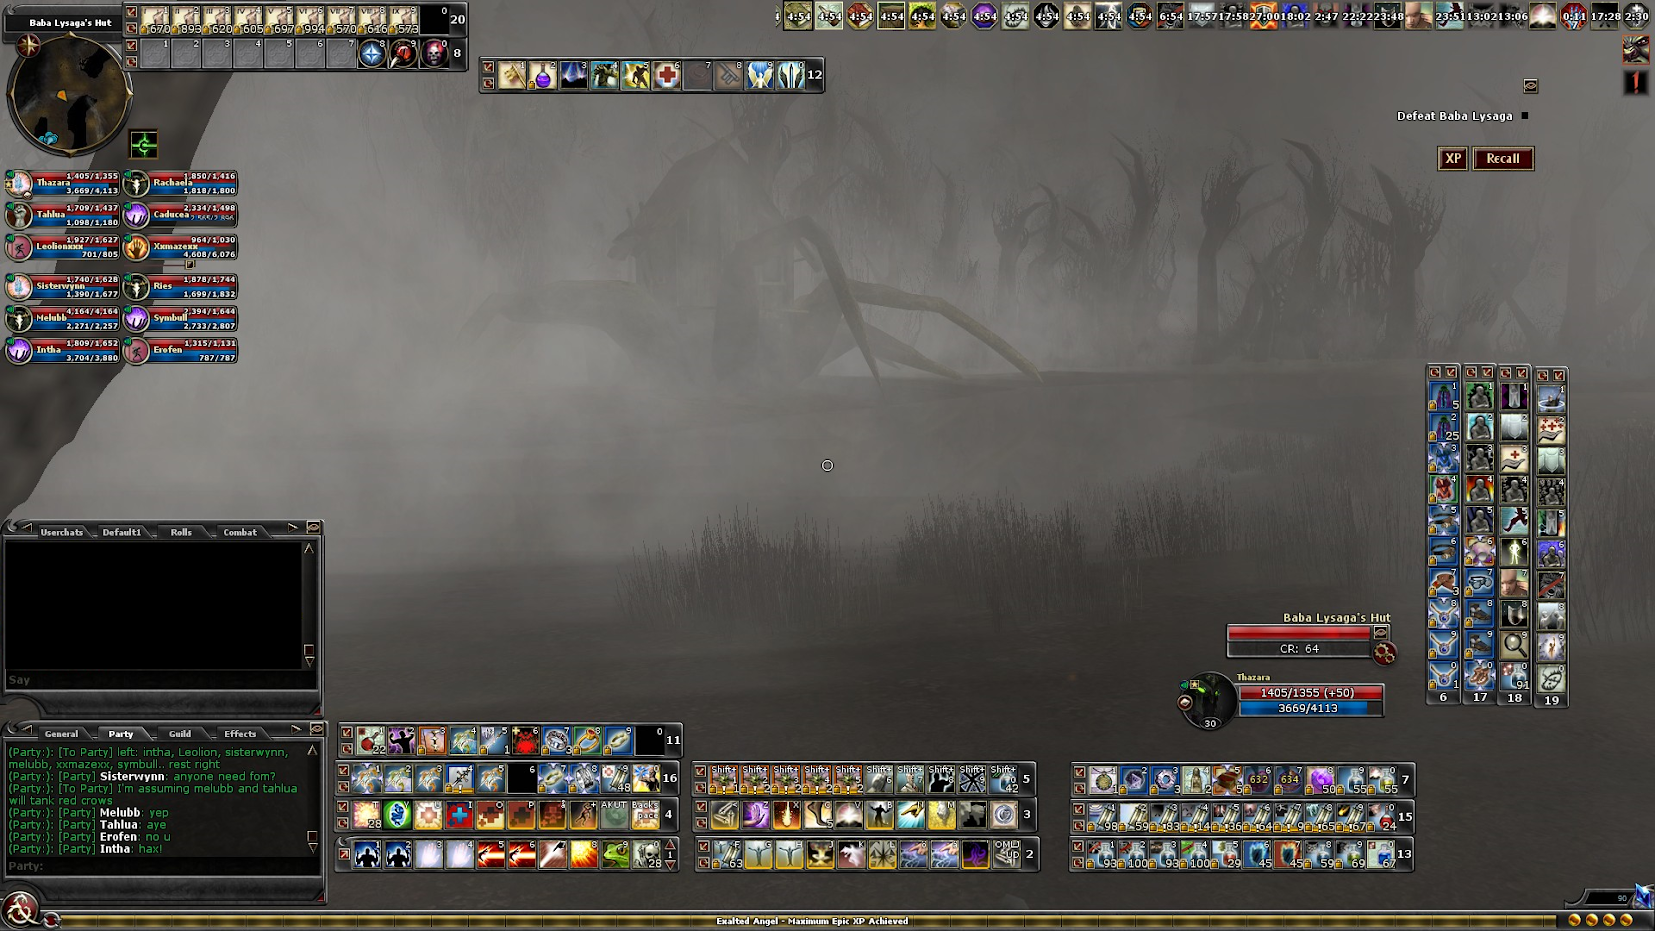Equip the gold ring with red gem
Screen dimensions: 1655x931
(588, 740)
